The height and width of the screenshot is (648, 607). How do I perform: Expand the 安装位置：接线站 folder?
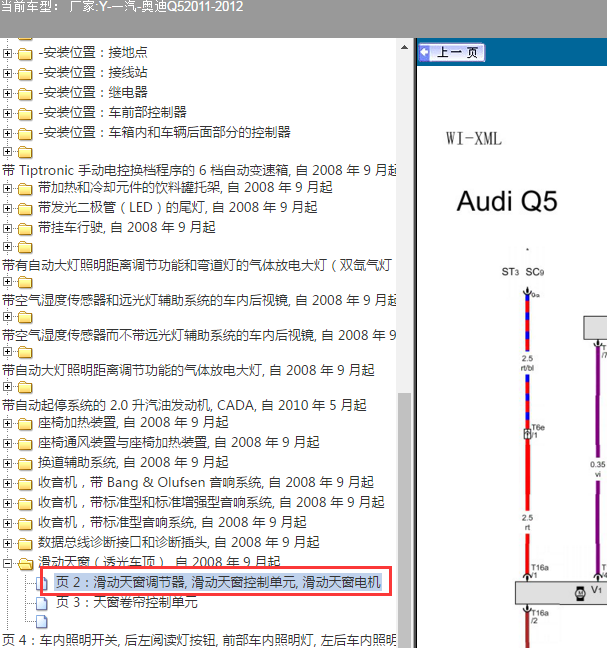click(x=7, y=73)
